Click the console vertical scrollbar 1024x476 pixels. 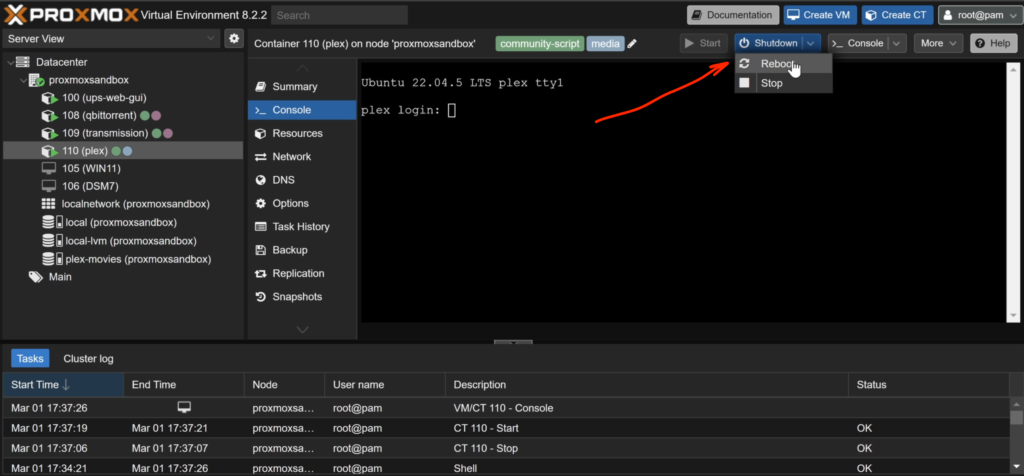pyautogui.click(x=1013, y=192)
